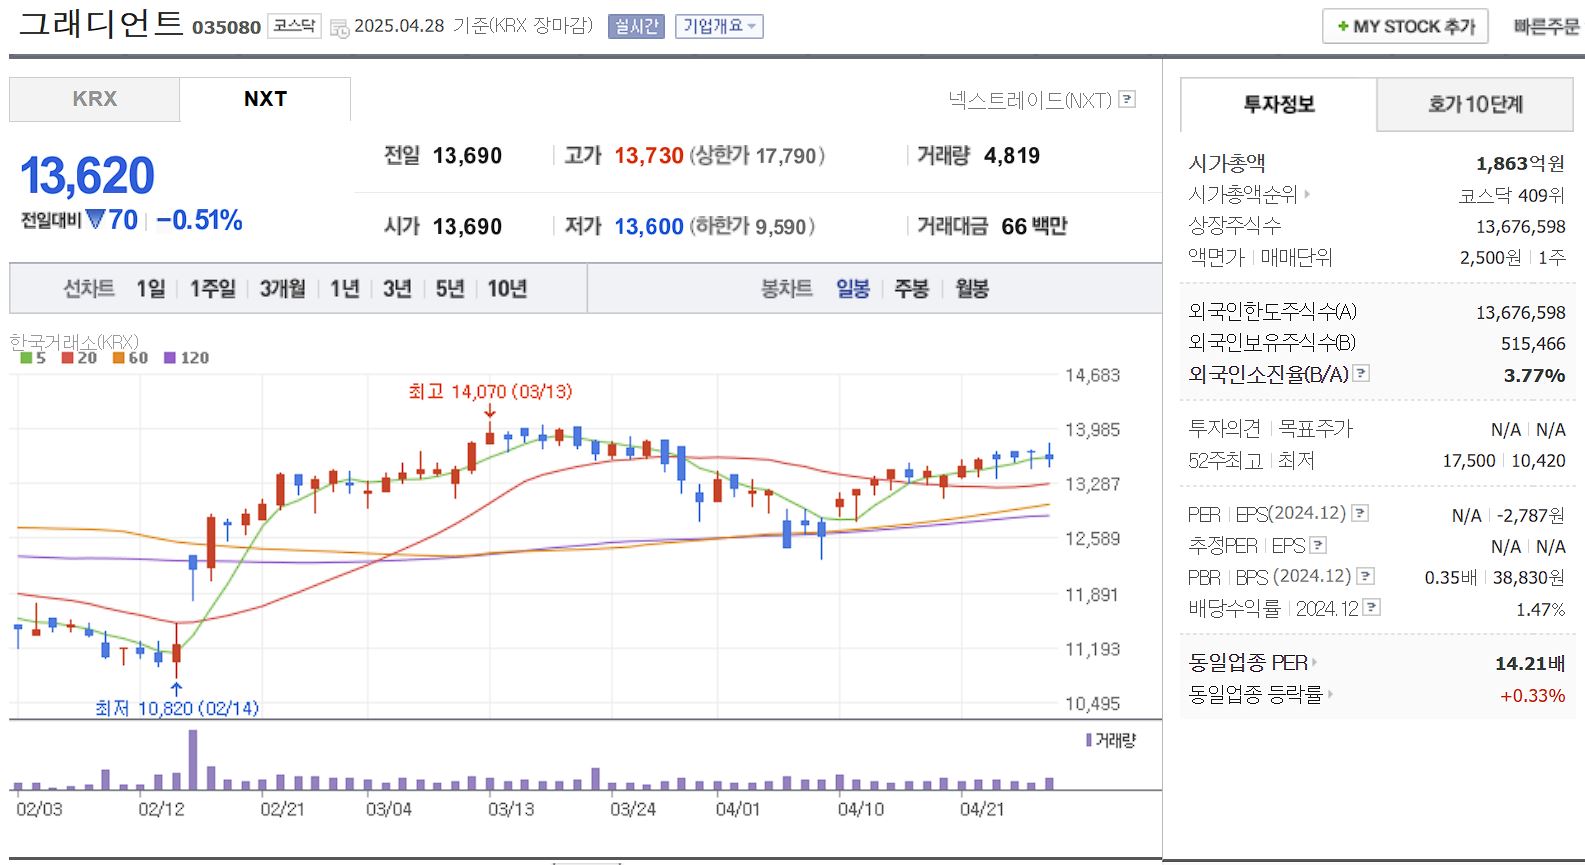Click the 동일업종 등락률 value +0.33%
1585x865 pixels.
point(1533,695)
